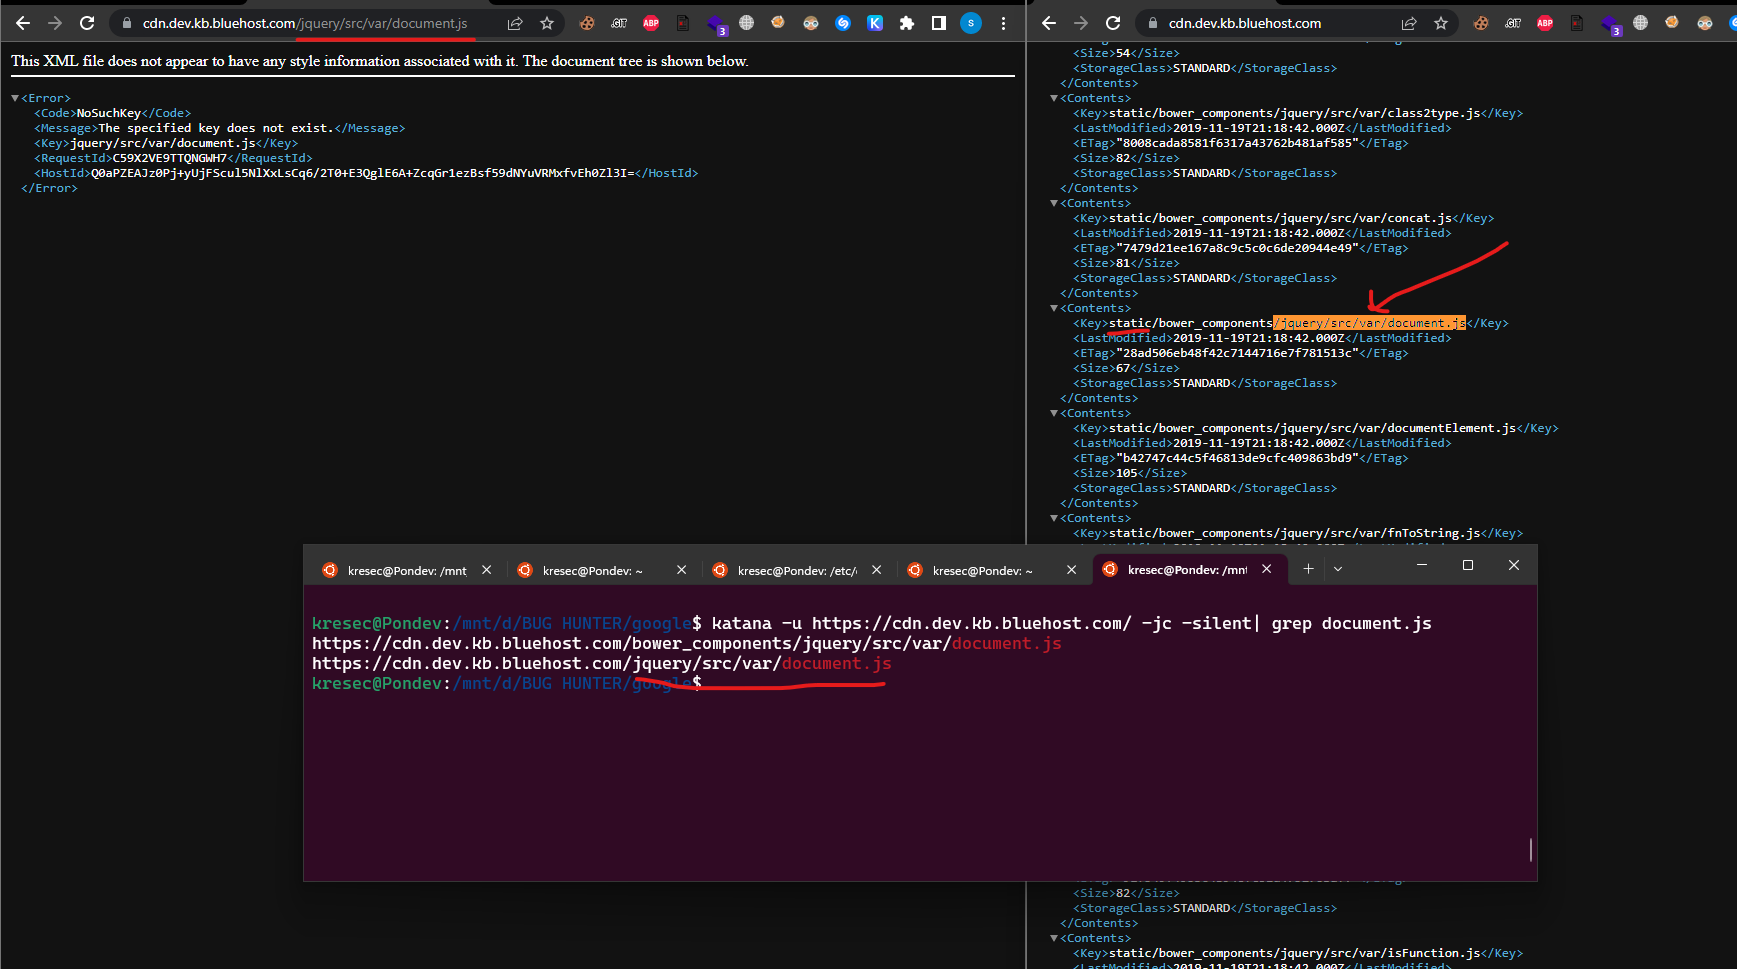Open the FoxyProxy extension icon

779,23
